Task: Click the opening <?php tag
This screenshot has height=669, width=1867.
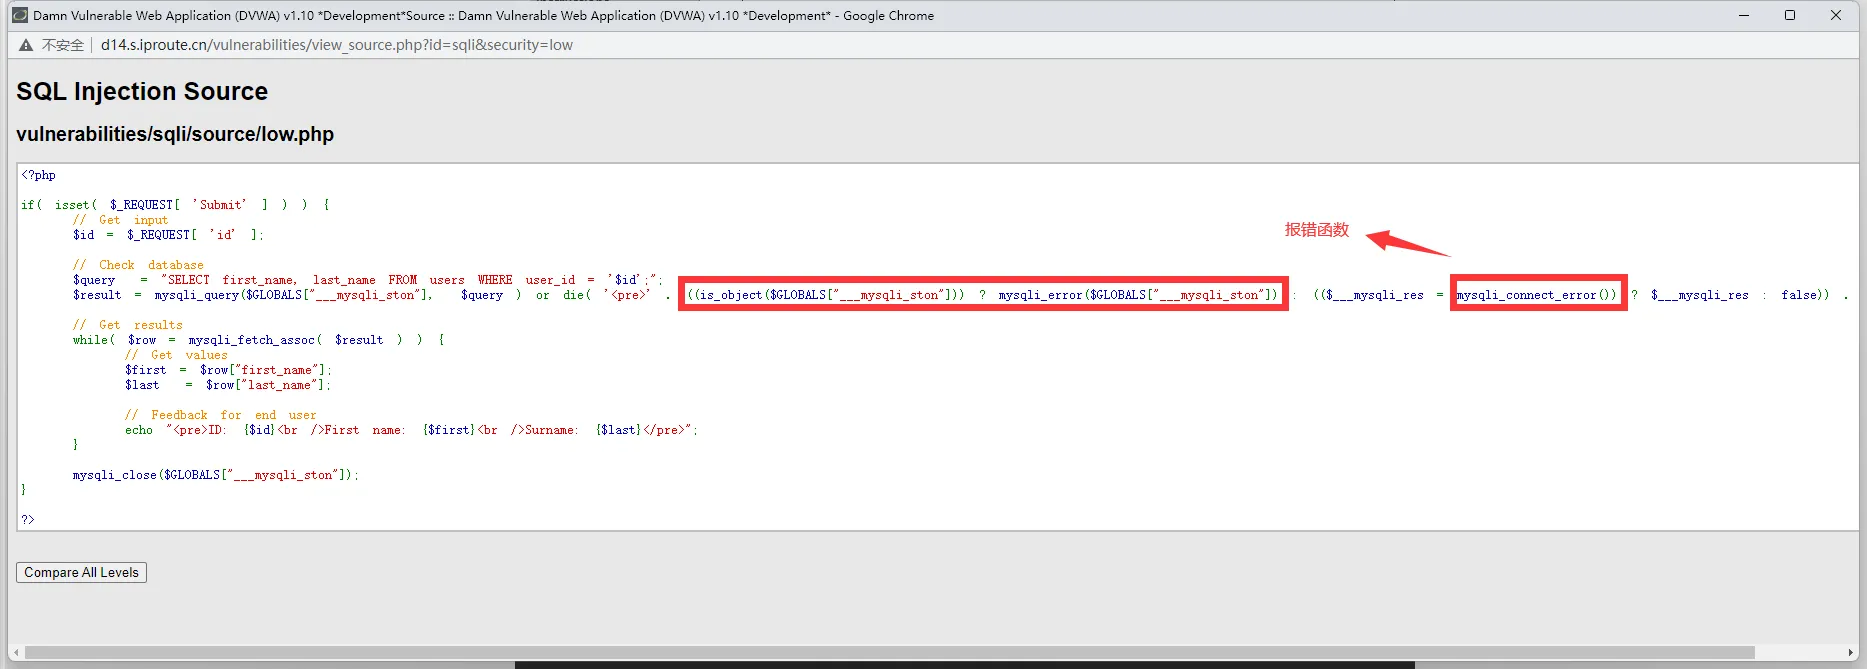Action: coord(39,175)
